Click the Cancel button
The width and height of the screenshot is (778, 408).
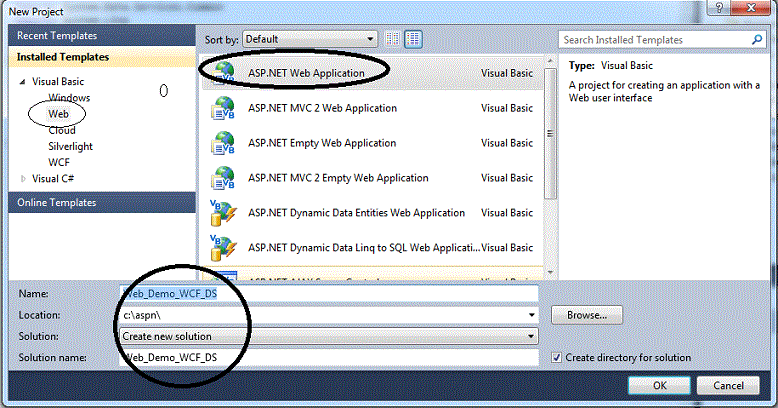[728, 386]
